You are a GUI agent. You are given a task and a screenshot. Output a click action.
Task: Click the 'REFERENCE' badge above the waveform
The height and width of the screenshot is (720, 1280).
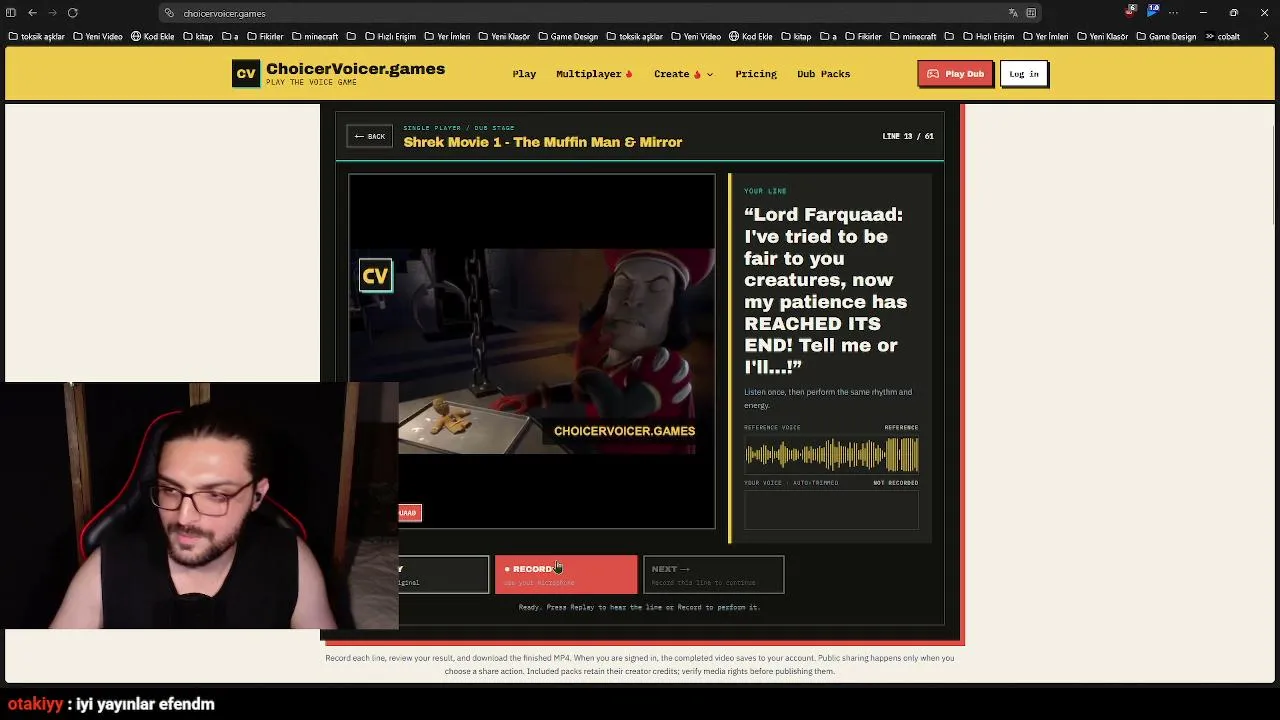pyautogui.click(x=901, y=428)
